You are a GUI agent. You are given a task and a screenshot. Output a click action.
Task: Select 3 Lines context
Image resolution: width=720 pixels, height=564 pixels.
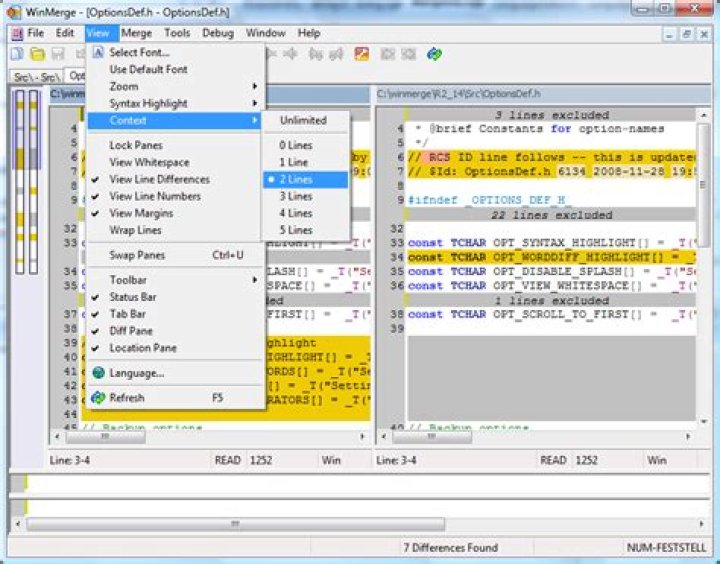306,196
